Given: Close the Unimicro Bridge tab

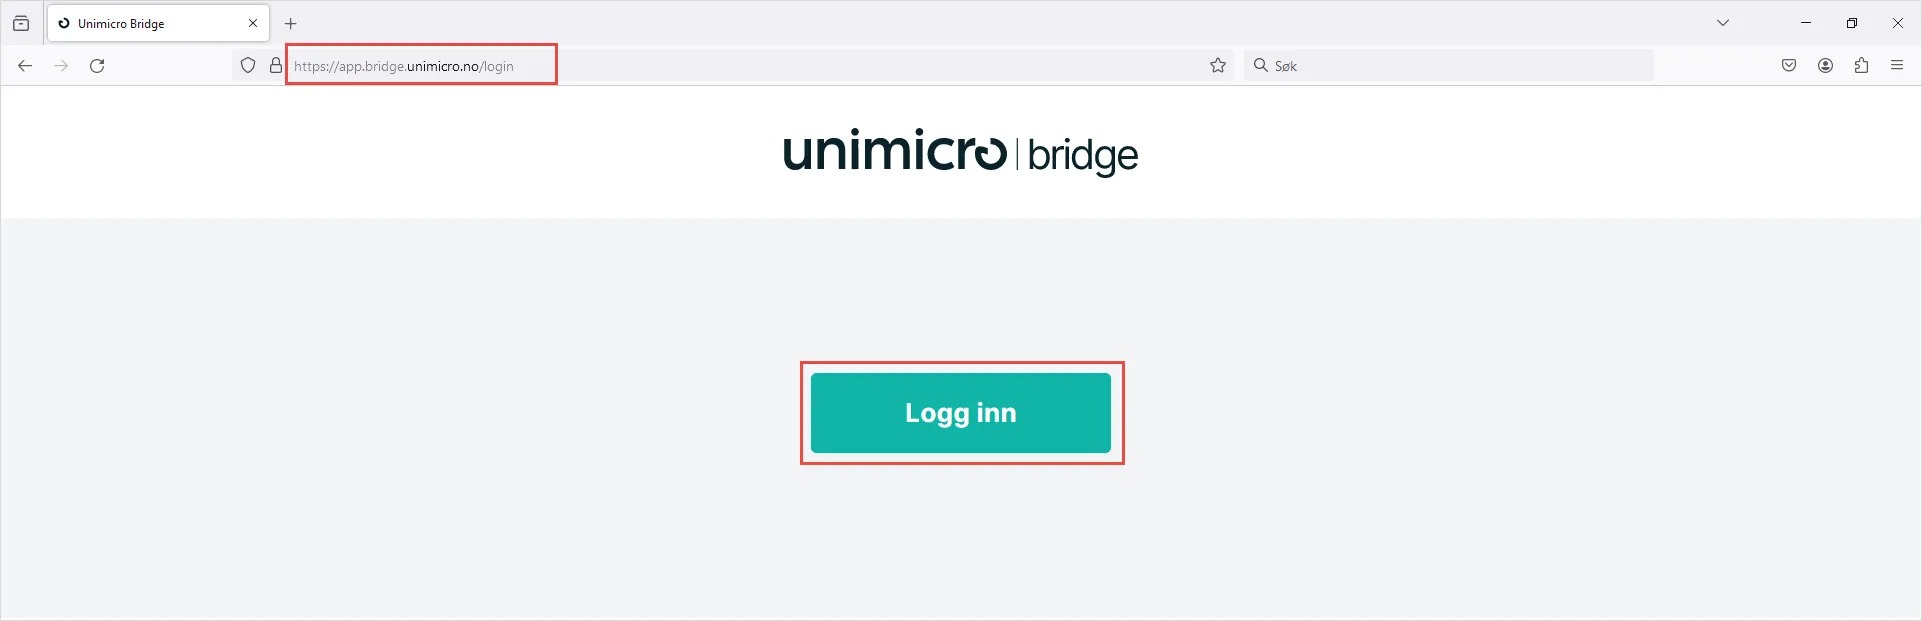Looking at the screenshot, I should [253, 23].
